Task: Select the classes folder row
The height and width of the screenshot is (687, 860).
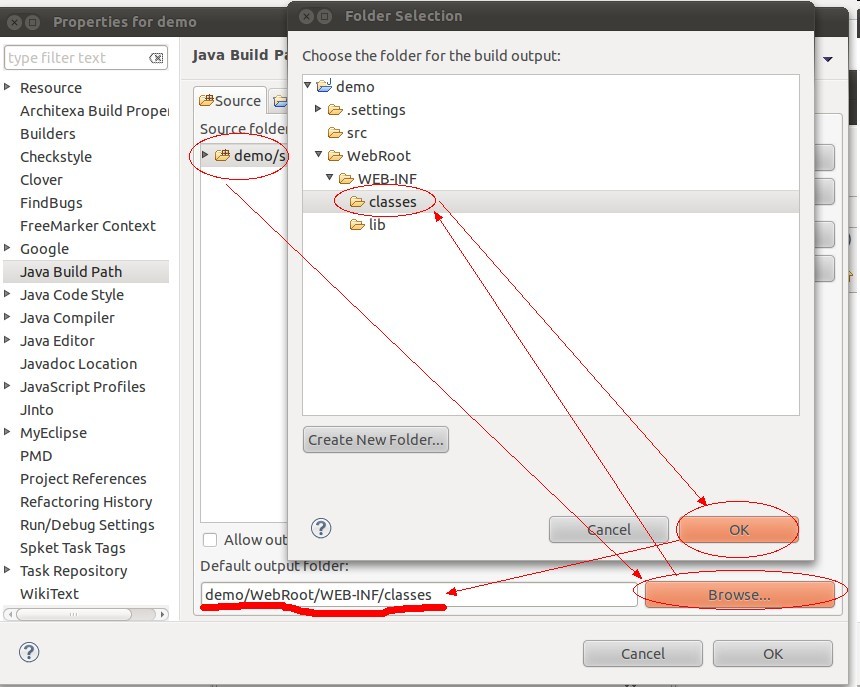Action: click(x=551, y=202)
